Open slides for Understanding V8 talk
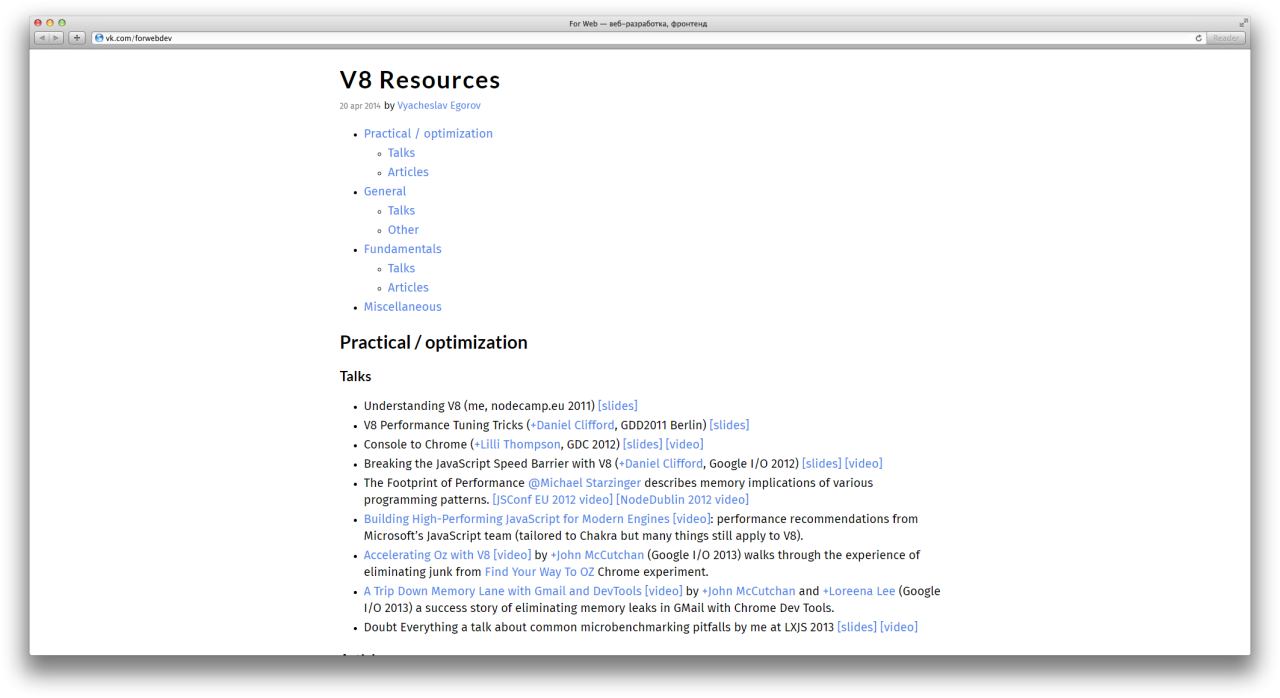 pos(617,406)
